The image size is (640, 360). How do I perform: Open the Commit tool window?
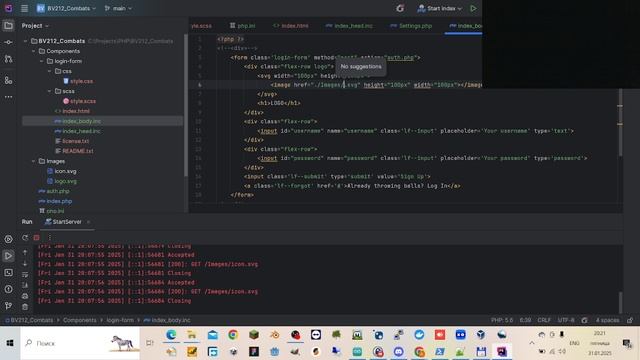8,42
